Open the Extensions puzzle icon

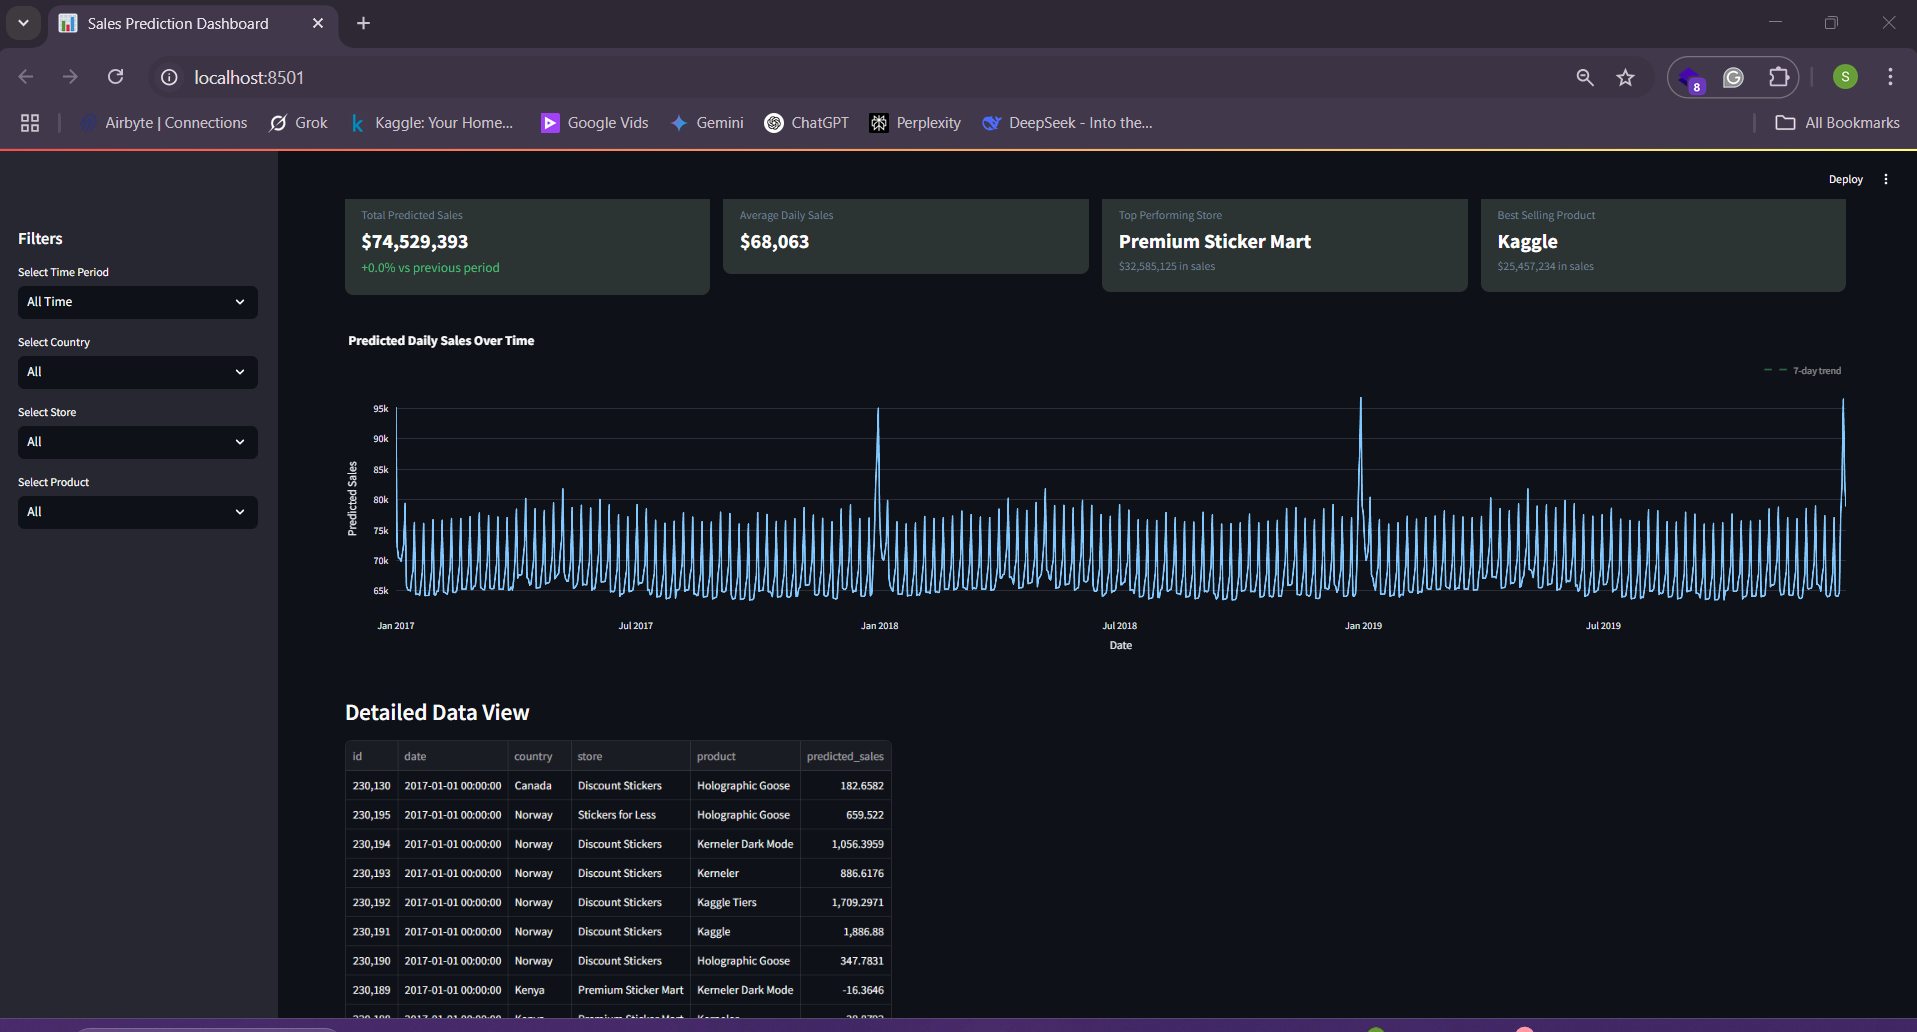pyautogui.click(x=1778, y=77)
